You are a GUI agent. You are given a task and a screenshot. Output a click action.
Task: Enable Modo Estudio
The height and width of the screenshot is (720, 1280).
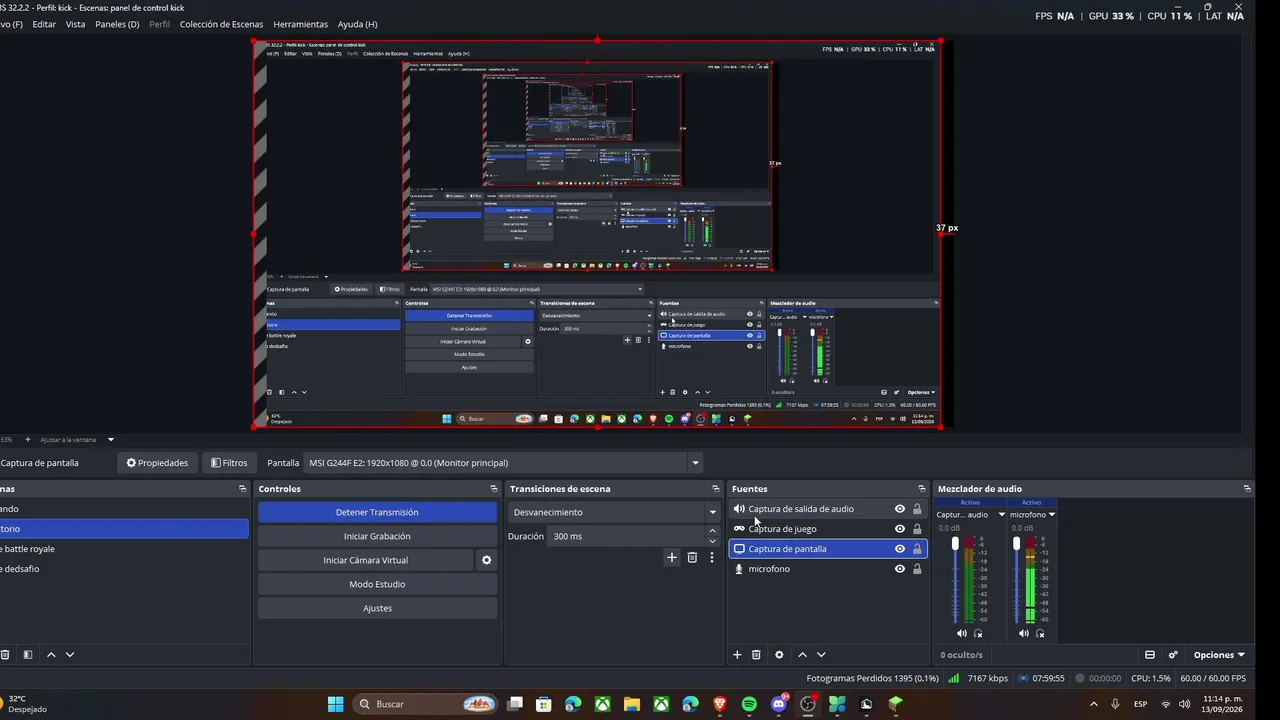[x=377, y=584]
